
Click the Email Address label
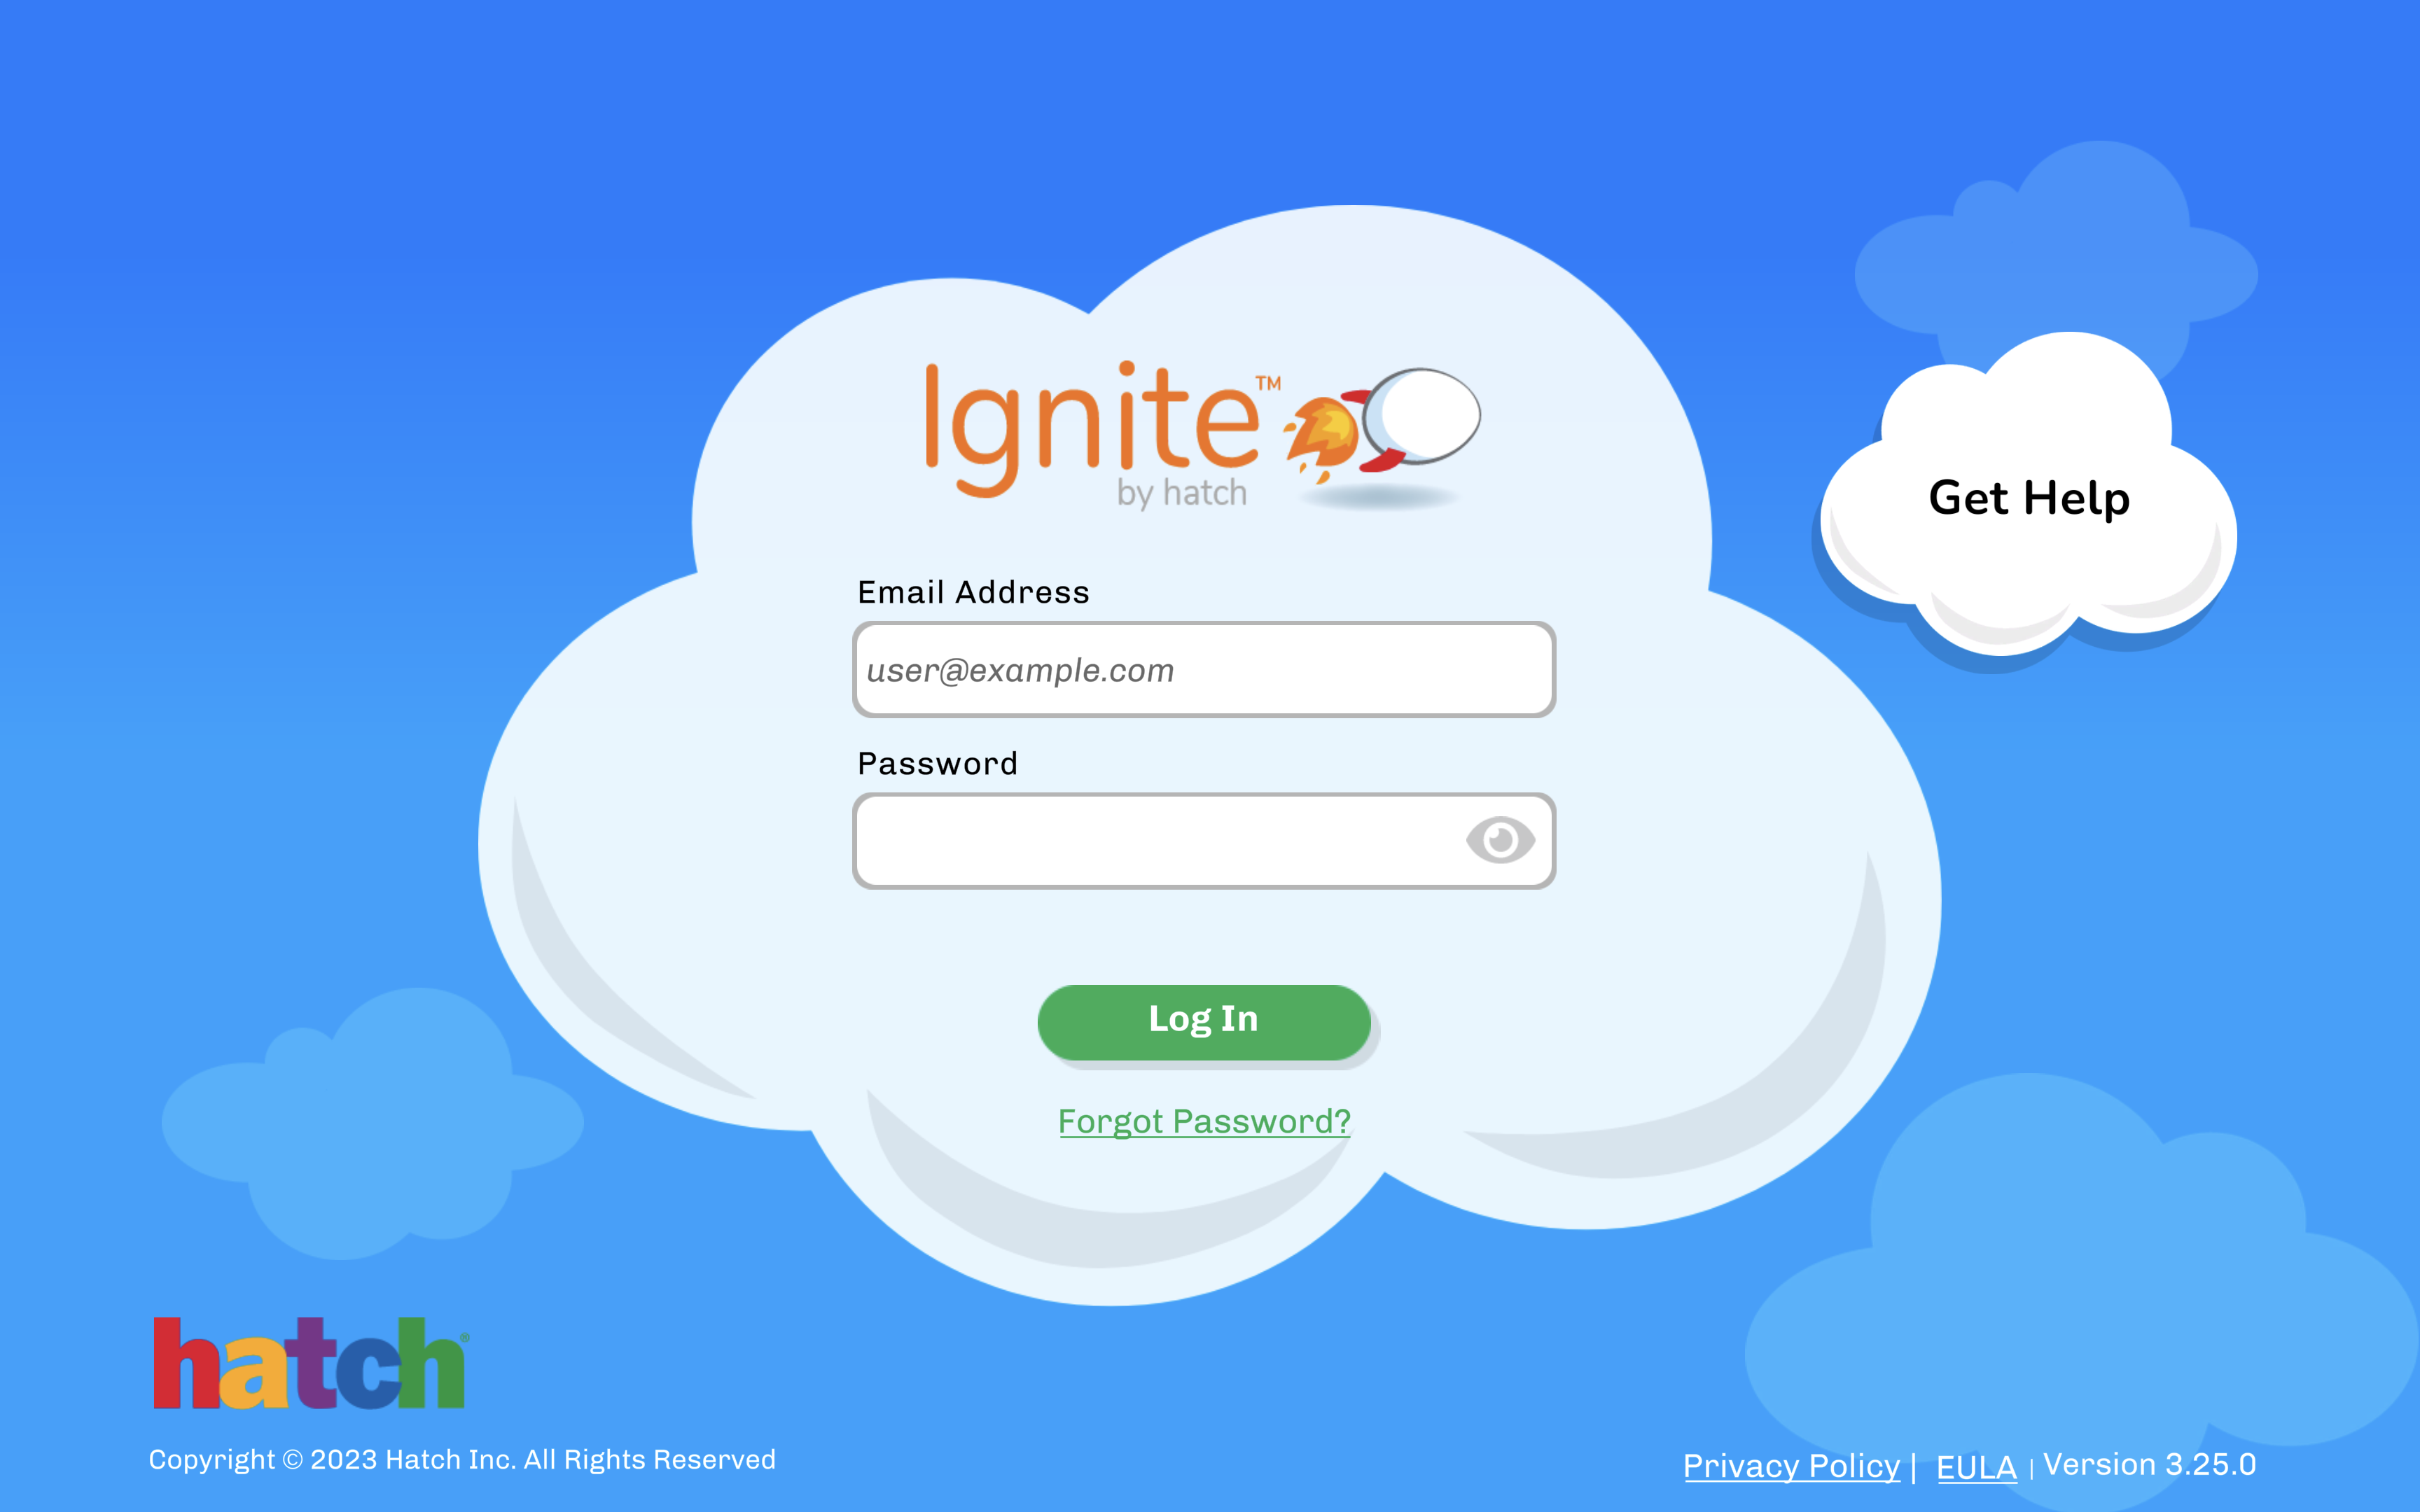tap(973, 592)
